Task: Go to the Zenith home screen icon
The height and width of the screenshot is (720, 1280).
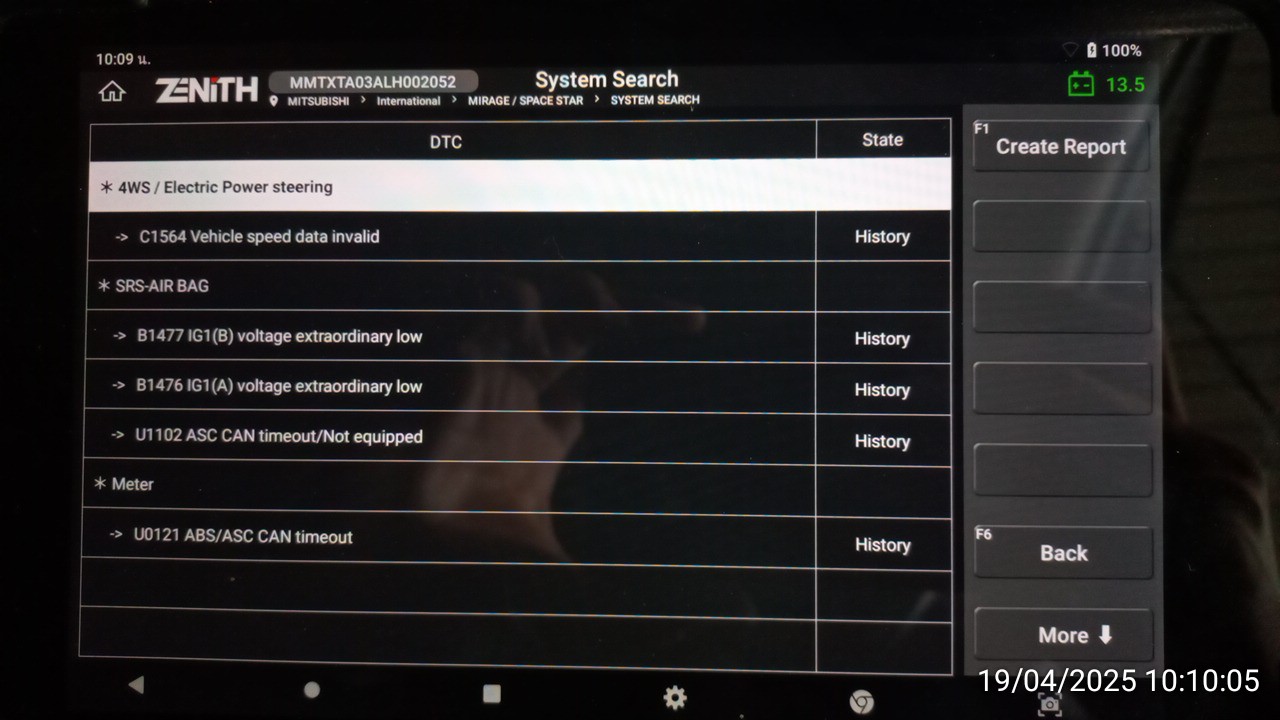Action: (112, 91)
